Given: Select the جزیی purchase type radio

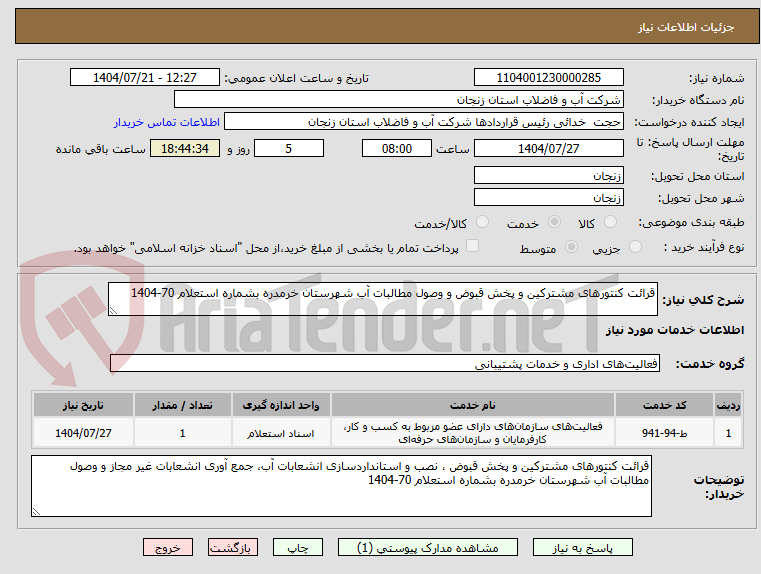Looking at the screenshot, I should [x=635, y=247].
